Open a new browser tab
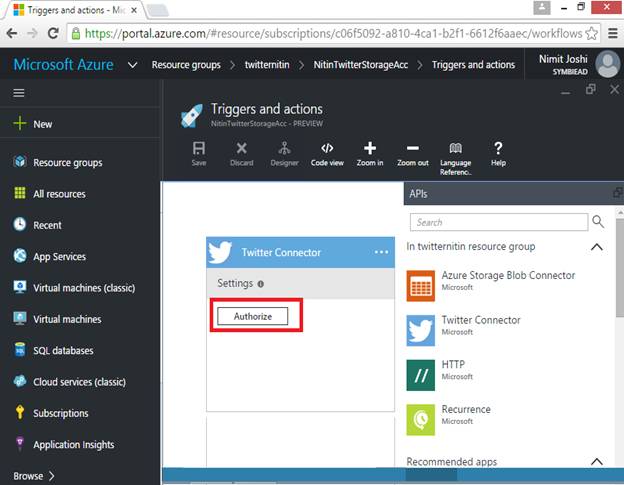624x485 pixels. tap(158, 10)
